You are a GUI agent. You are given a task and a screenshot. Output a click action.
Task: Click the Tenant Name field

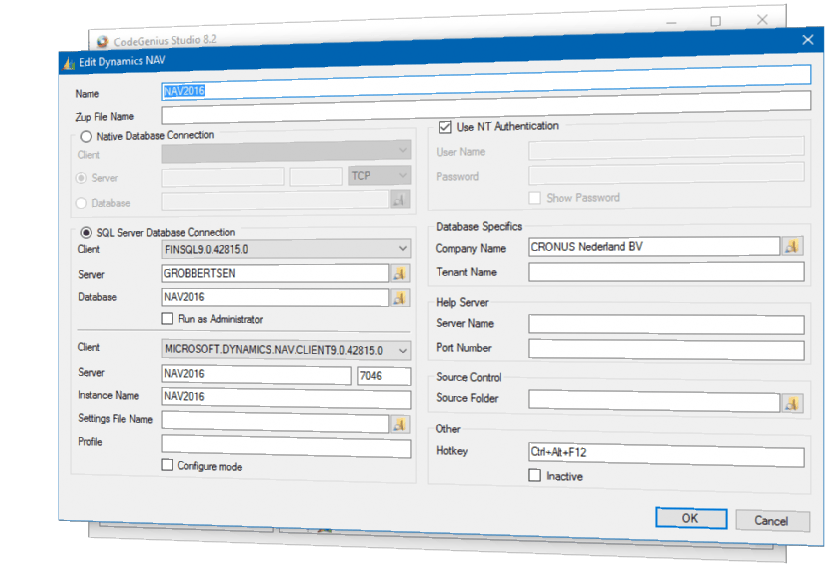tap(666, 272)
